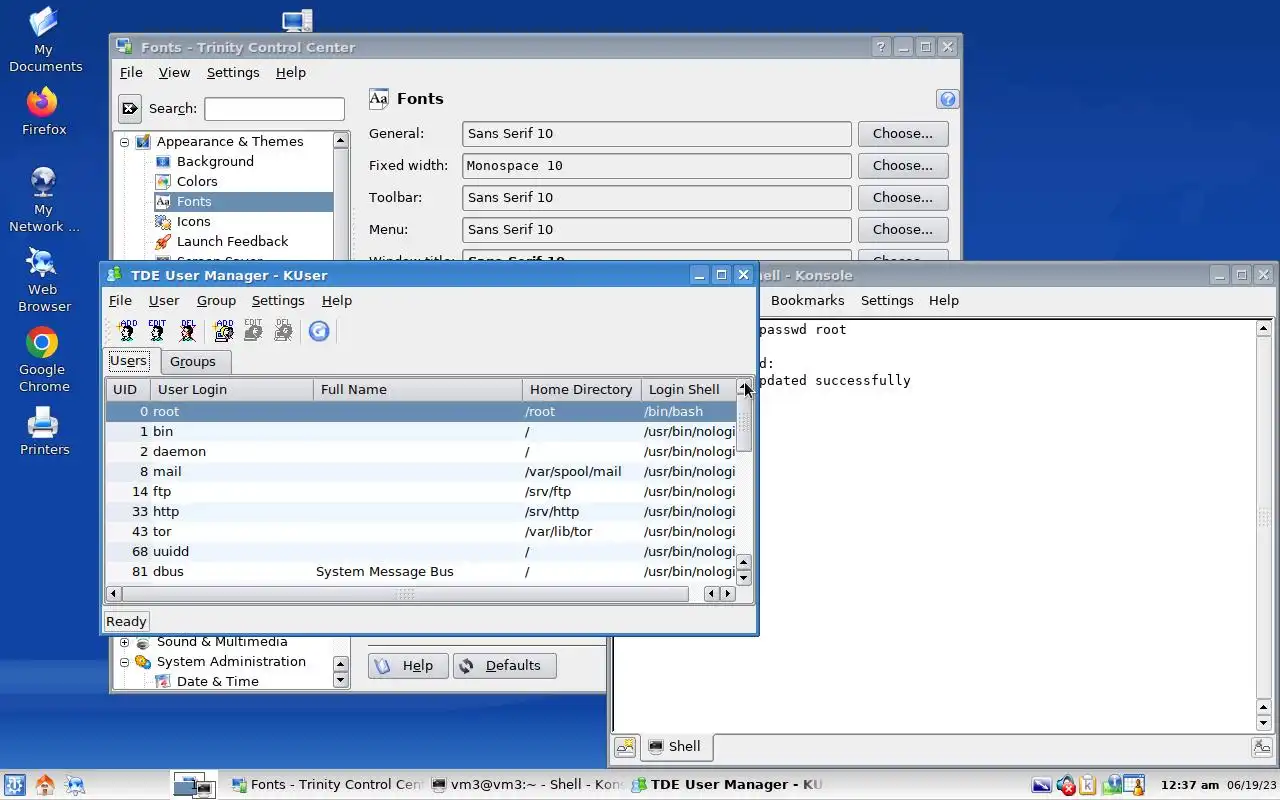This screenshot has width=1280, height=800.
Task: Select Icons in the Control Center tree
Action: click(x=193, y=221)
